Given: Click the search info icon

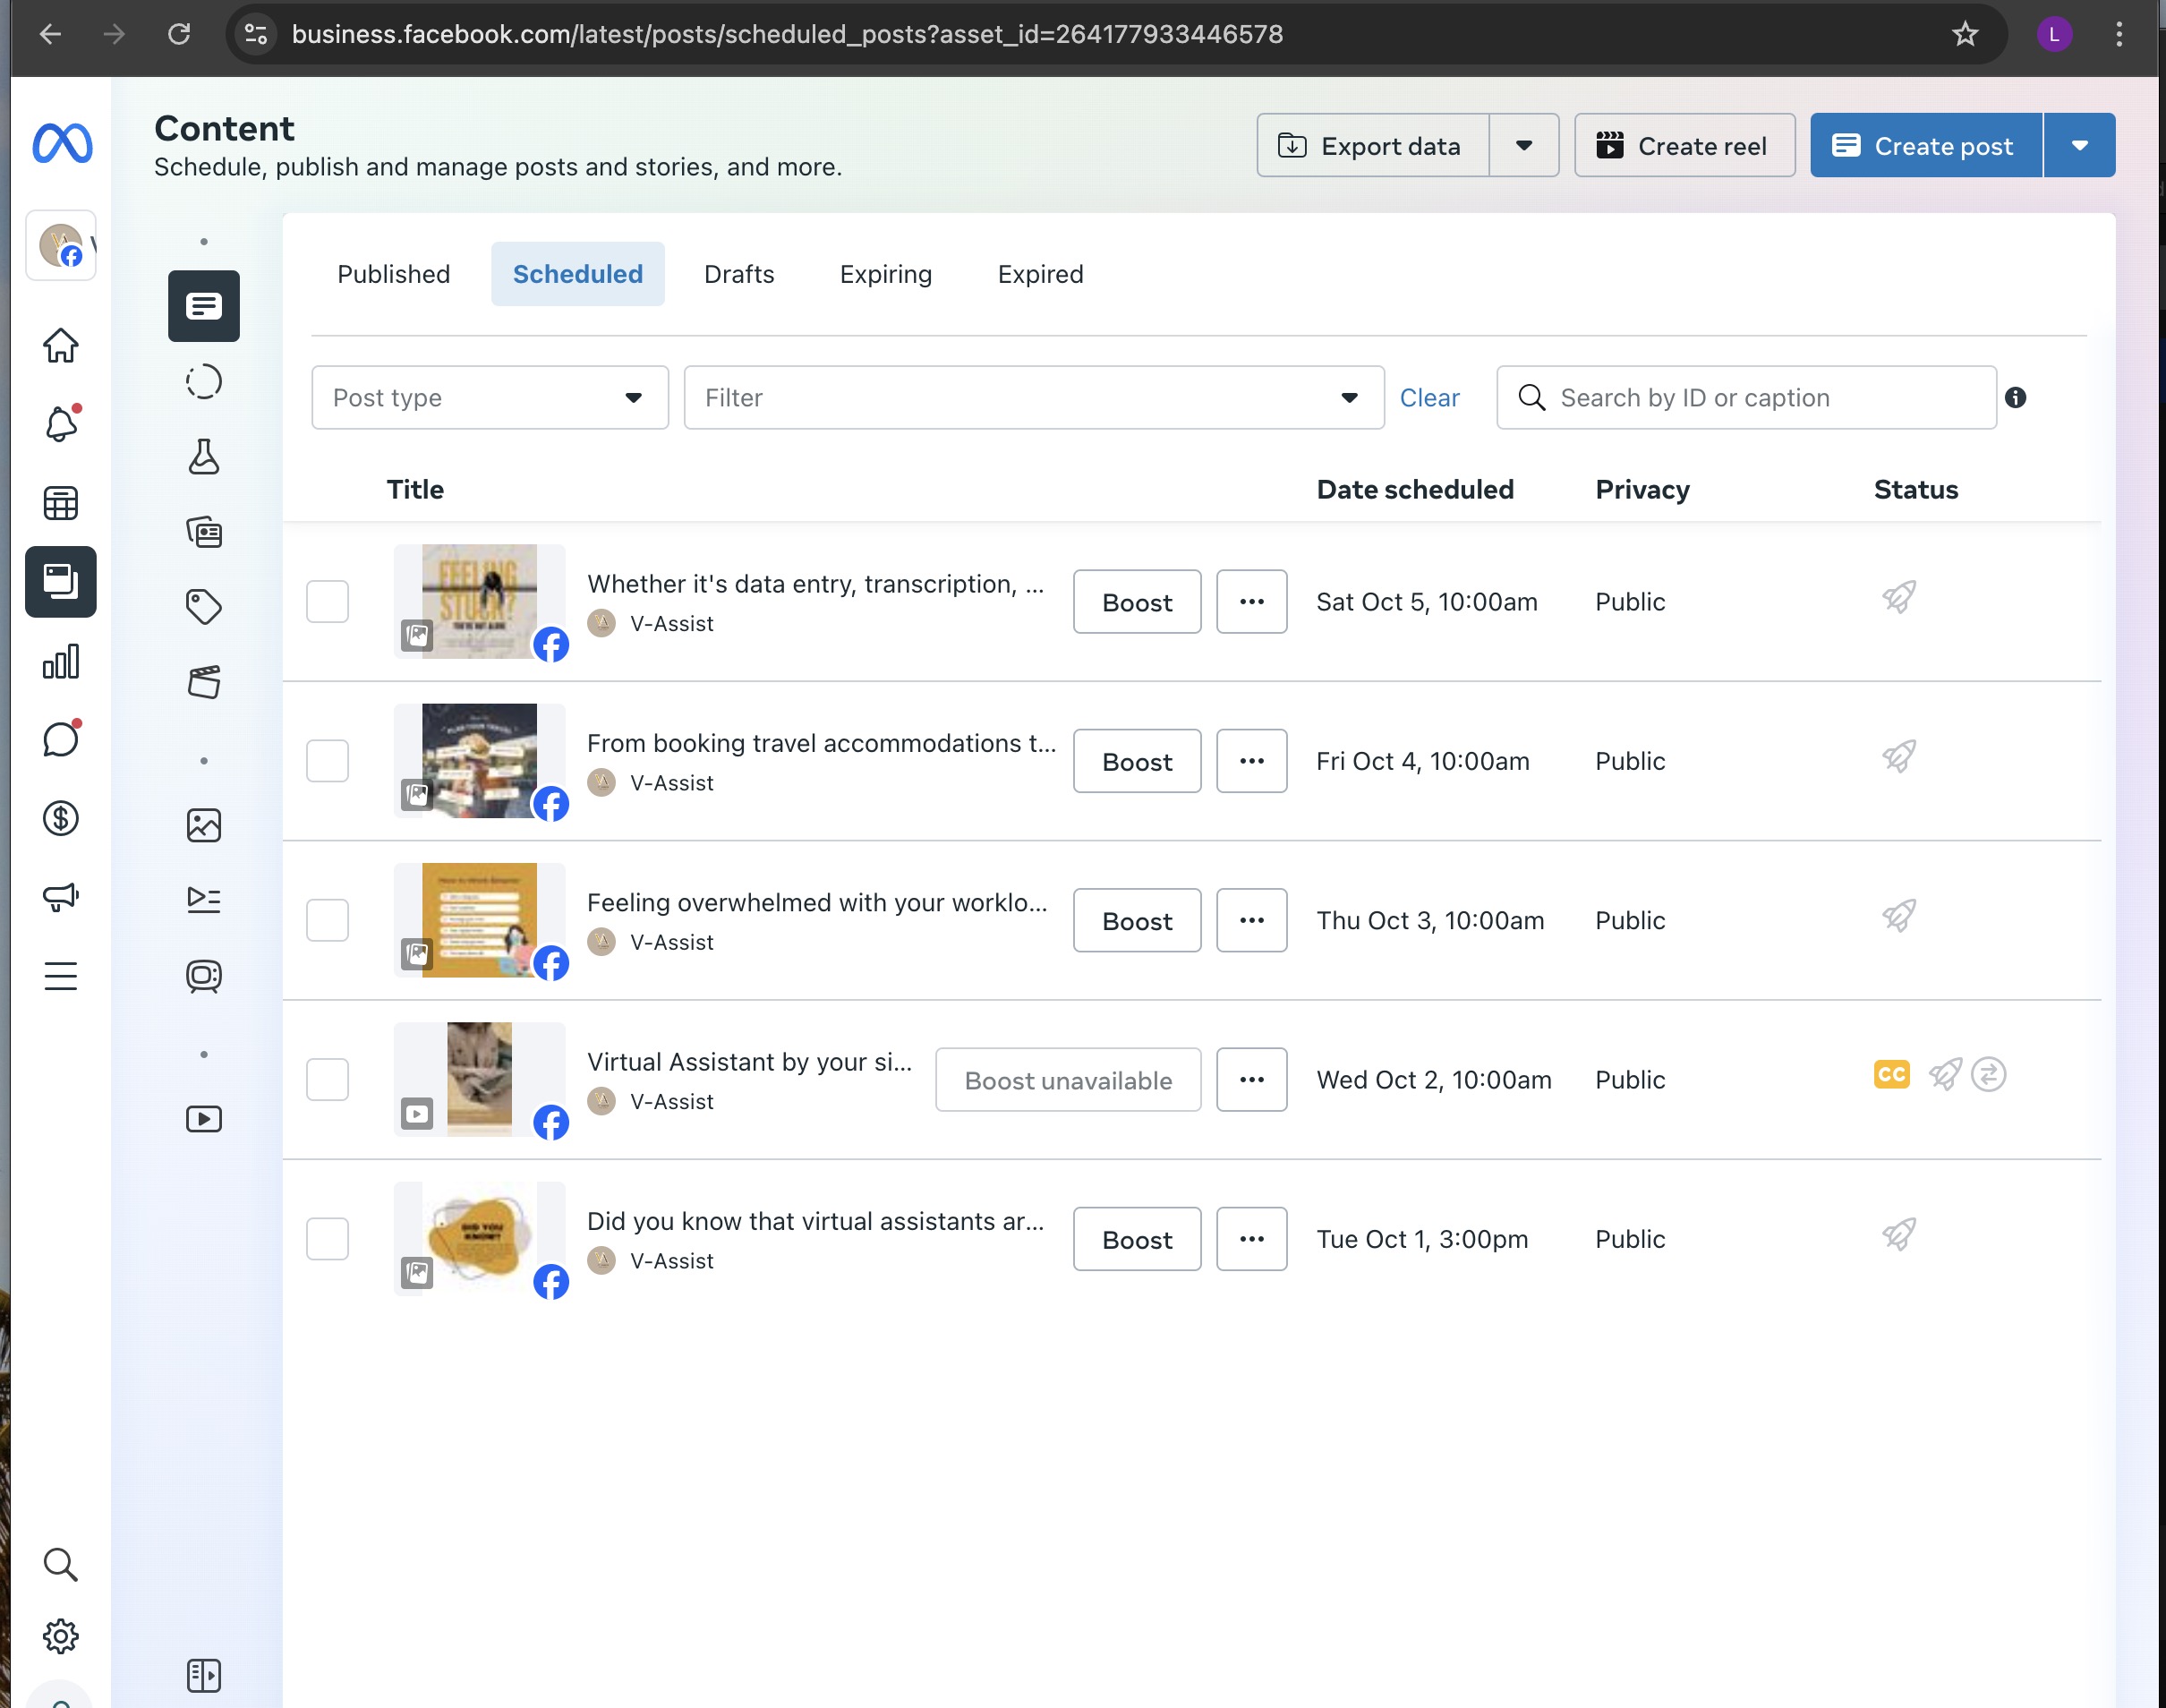Looking at the screenshot, I should click(2015, 398).
